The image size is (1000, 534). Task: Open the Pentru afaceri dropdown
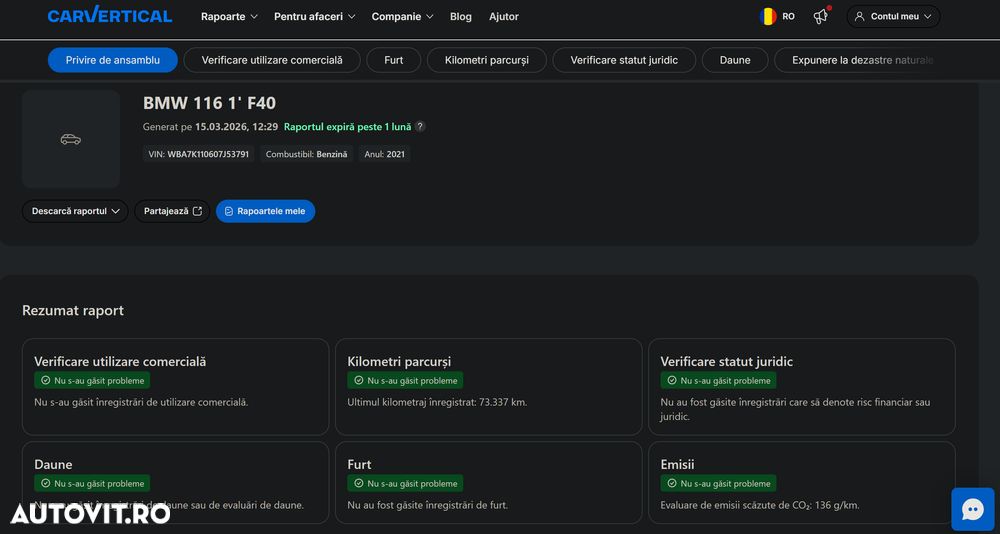[314, 17]
